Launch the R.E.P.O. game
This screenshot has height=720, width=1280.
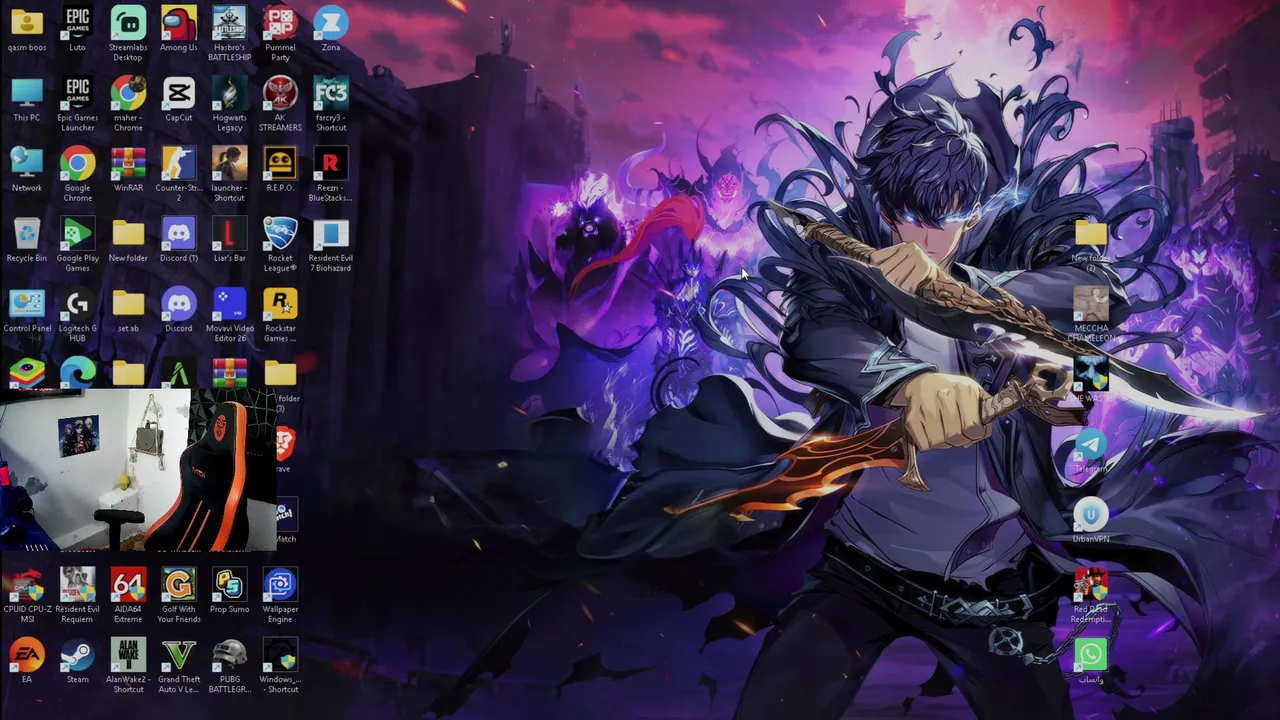[x=280, y=169]
